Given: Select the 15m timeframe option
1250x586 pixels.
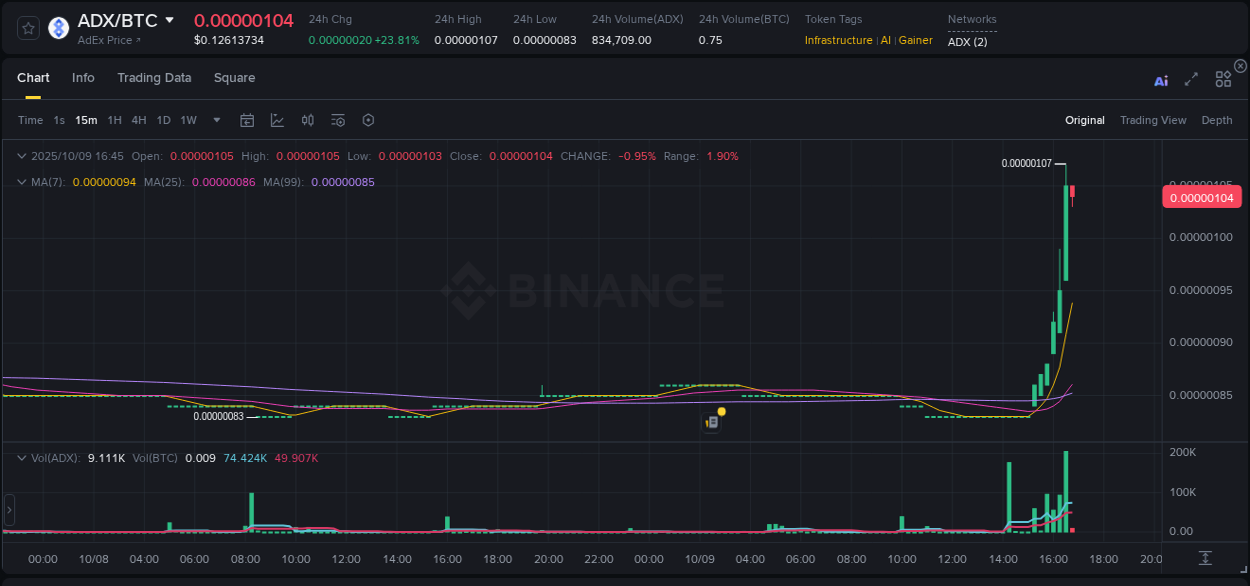Looking at the screenshot, I should [x=86, y=120].
